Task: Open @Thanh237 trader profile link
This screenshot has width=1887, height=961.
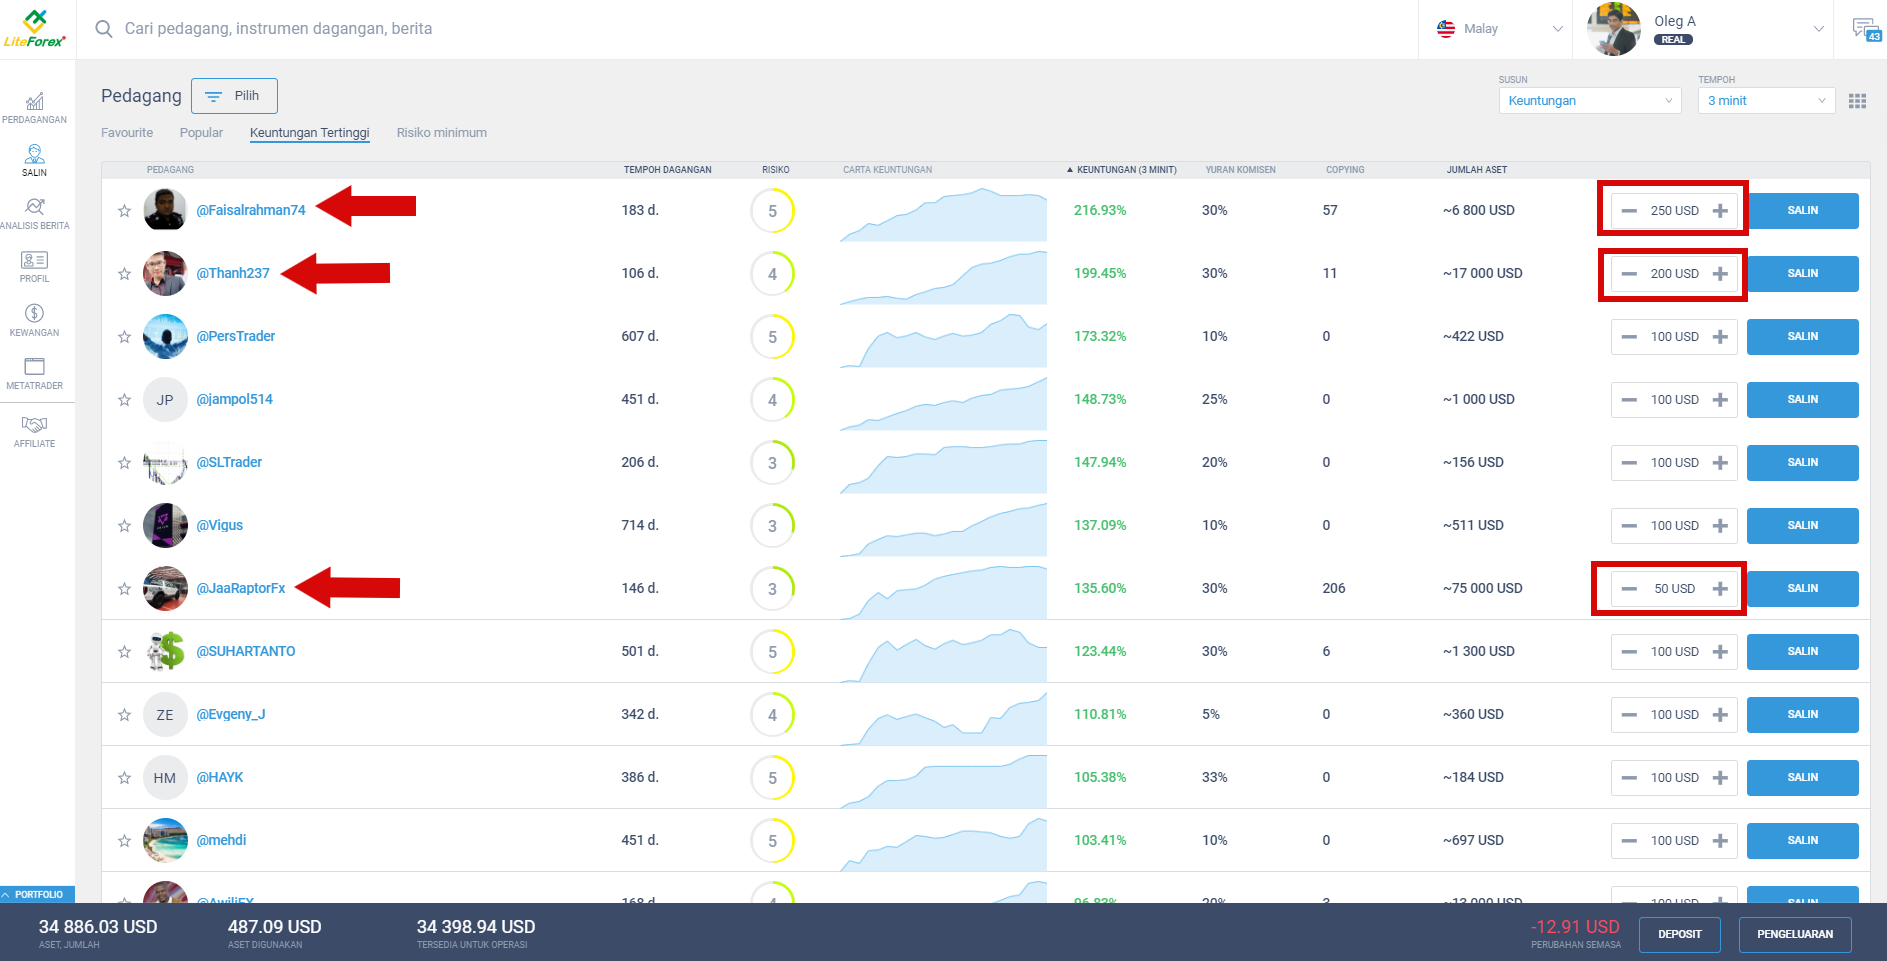Action: point(233,274)
